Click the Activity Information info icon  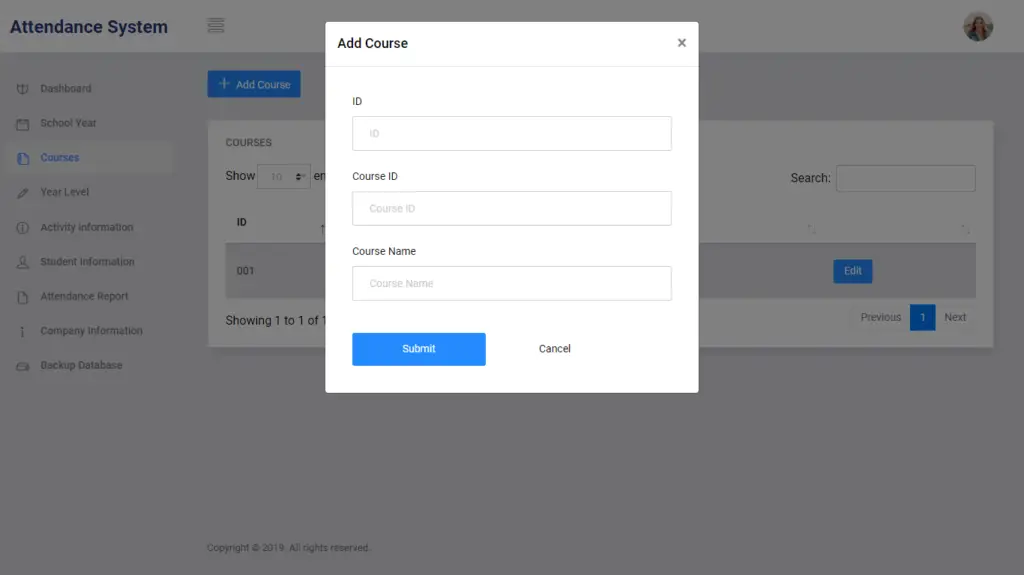click(23, 227)
